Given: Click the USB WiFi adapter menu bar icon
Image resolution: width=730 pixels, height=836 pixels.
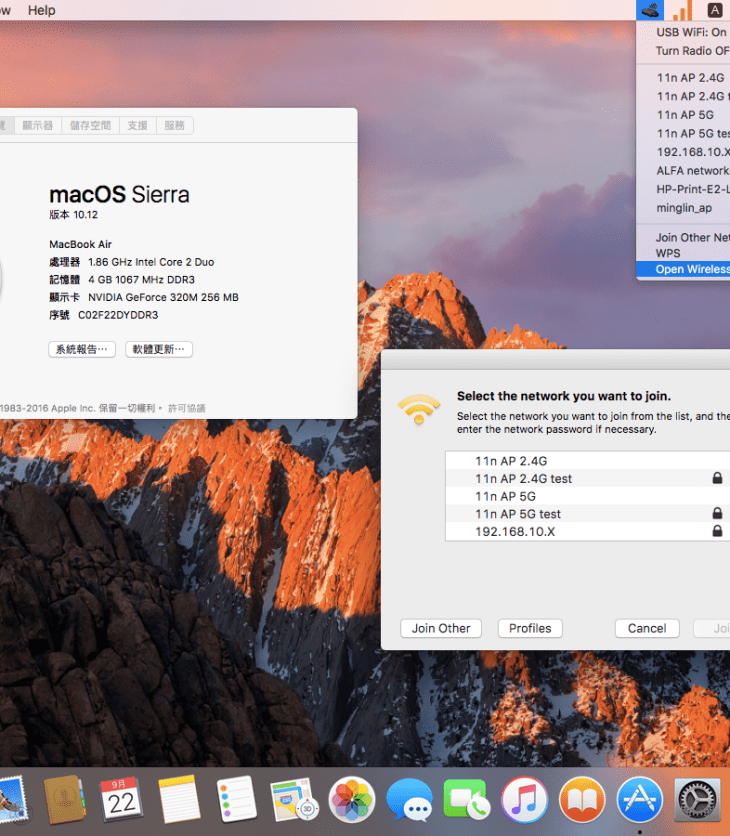Looking at the screenshot, I should pos(649,10).
